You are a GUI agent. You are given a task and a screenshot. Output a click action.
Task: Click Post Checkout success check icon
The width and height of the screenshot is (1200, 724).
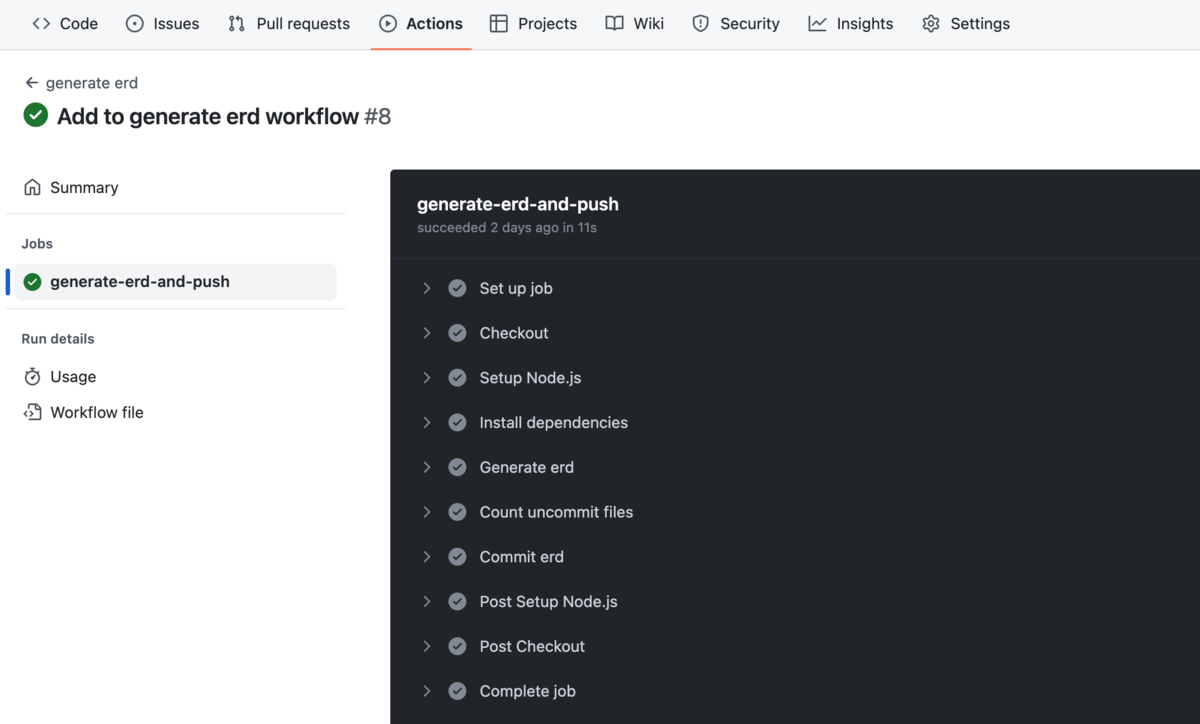tap(457, 646)
